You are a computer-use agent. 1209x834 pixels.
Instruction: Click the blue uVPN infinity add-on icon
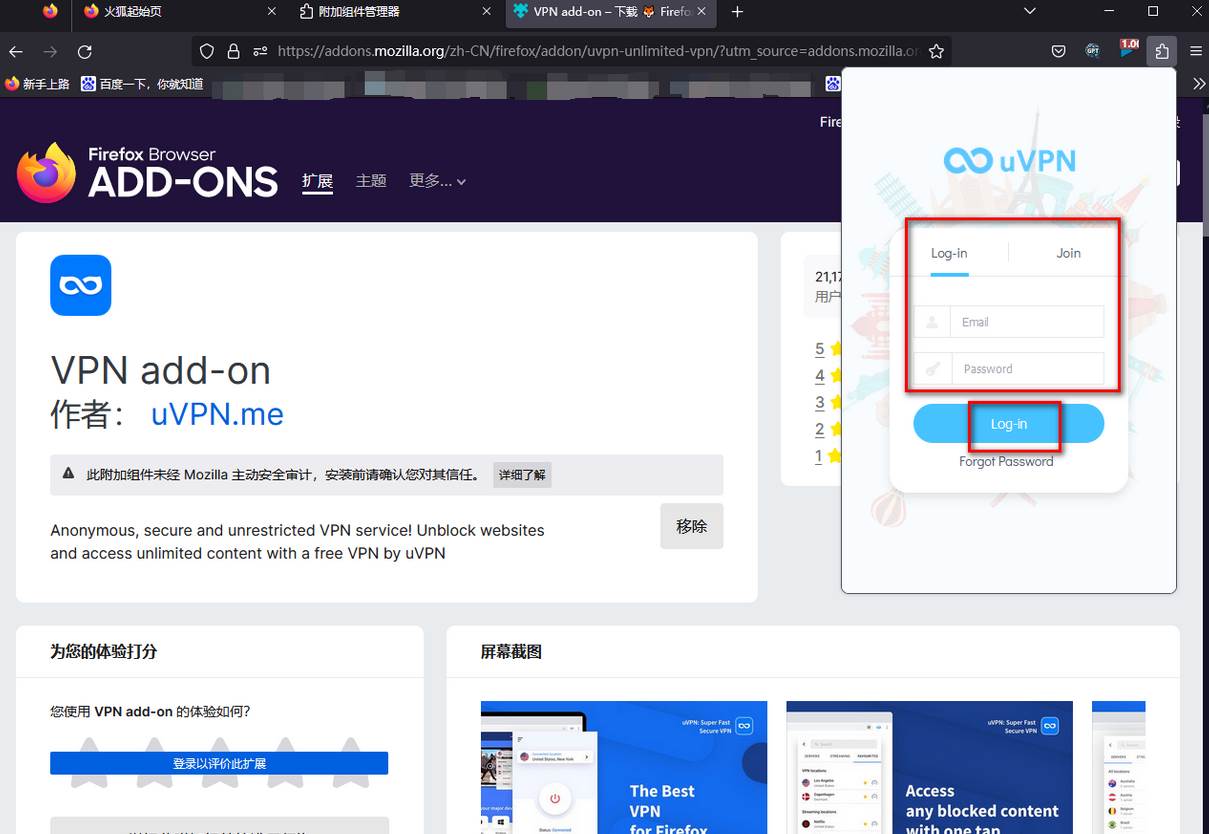pyautogui.click(x=81, y=285)
